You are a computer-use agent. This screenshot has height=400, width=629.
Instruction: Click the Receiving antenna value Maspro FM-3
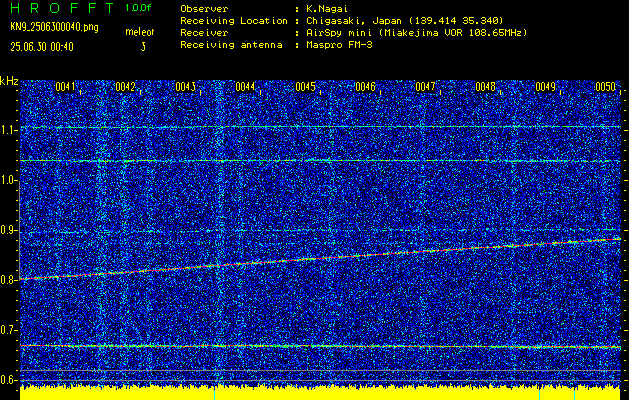[340, 45]
